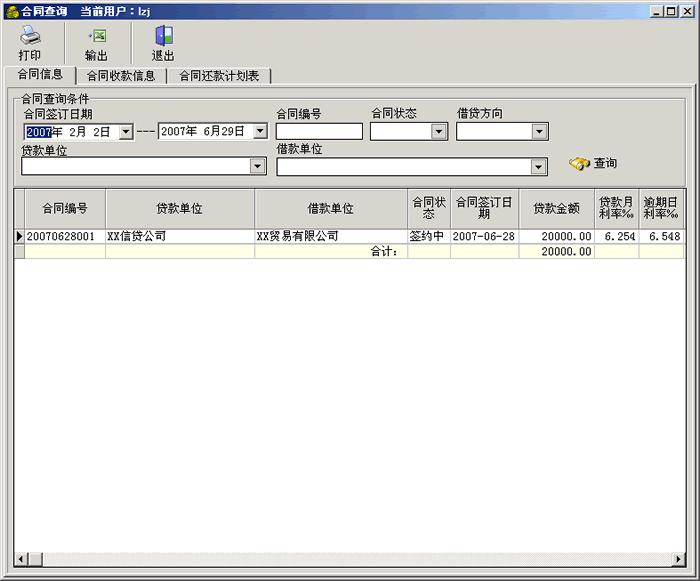Click the horizontal scrollbar left arrow
The width and height of the screenshot is (700, 581).
tap(21, 559)
